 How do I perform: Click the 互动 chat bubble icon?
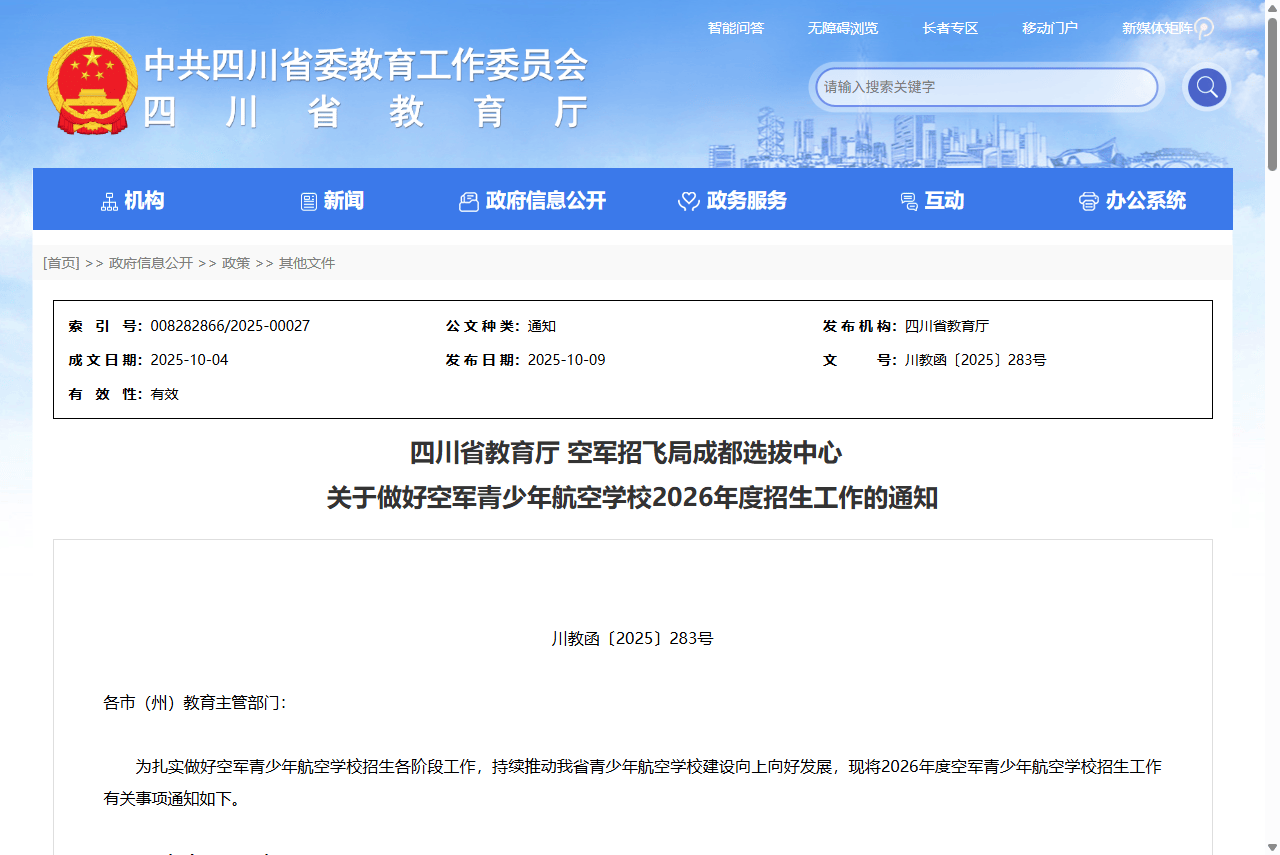908,202
